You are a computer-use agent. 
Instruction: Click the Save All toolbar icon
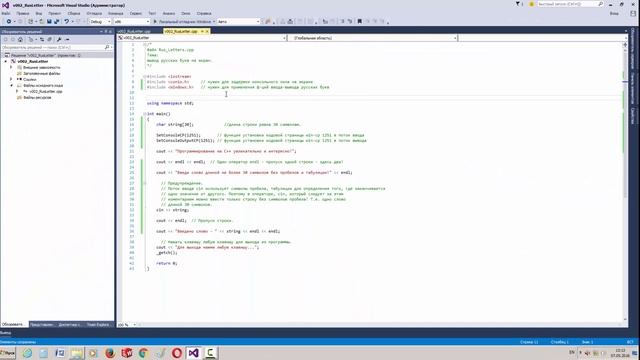[x=56, y=22]
